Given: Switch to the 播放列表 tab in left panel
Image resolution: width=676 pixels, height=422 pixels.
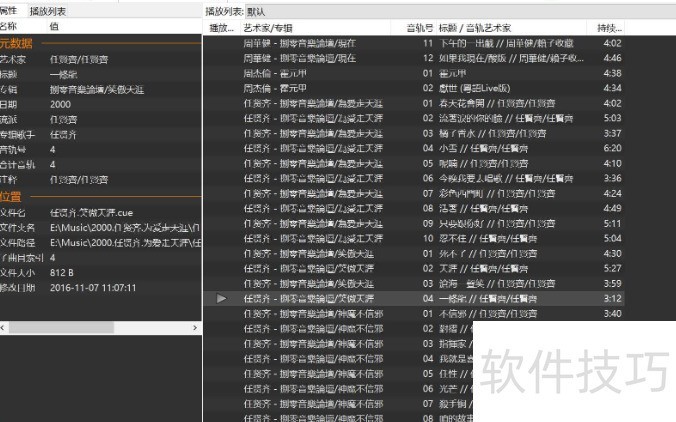Looking at the screenshot, I should pos(47,10).
